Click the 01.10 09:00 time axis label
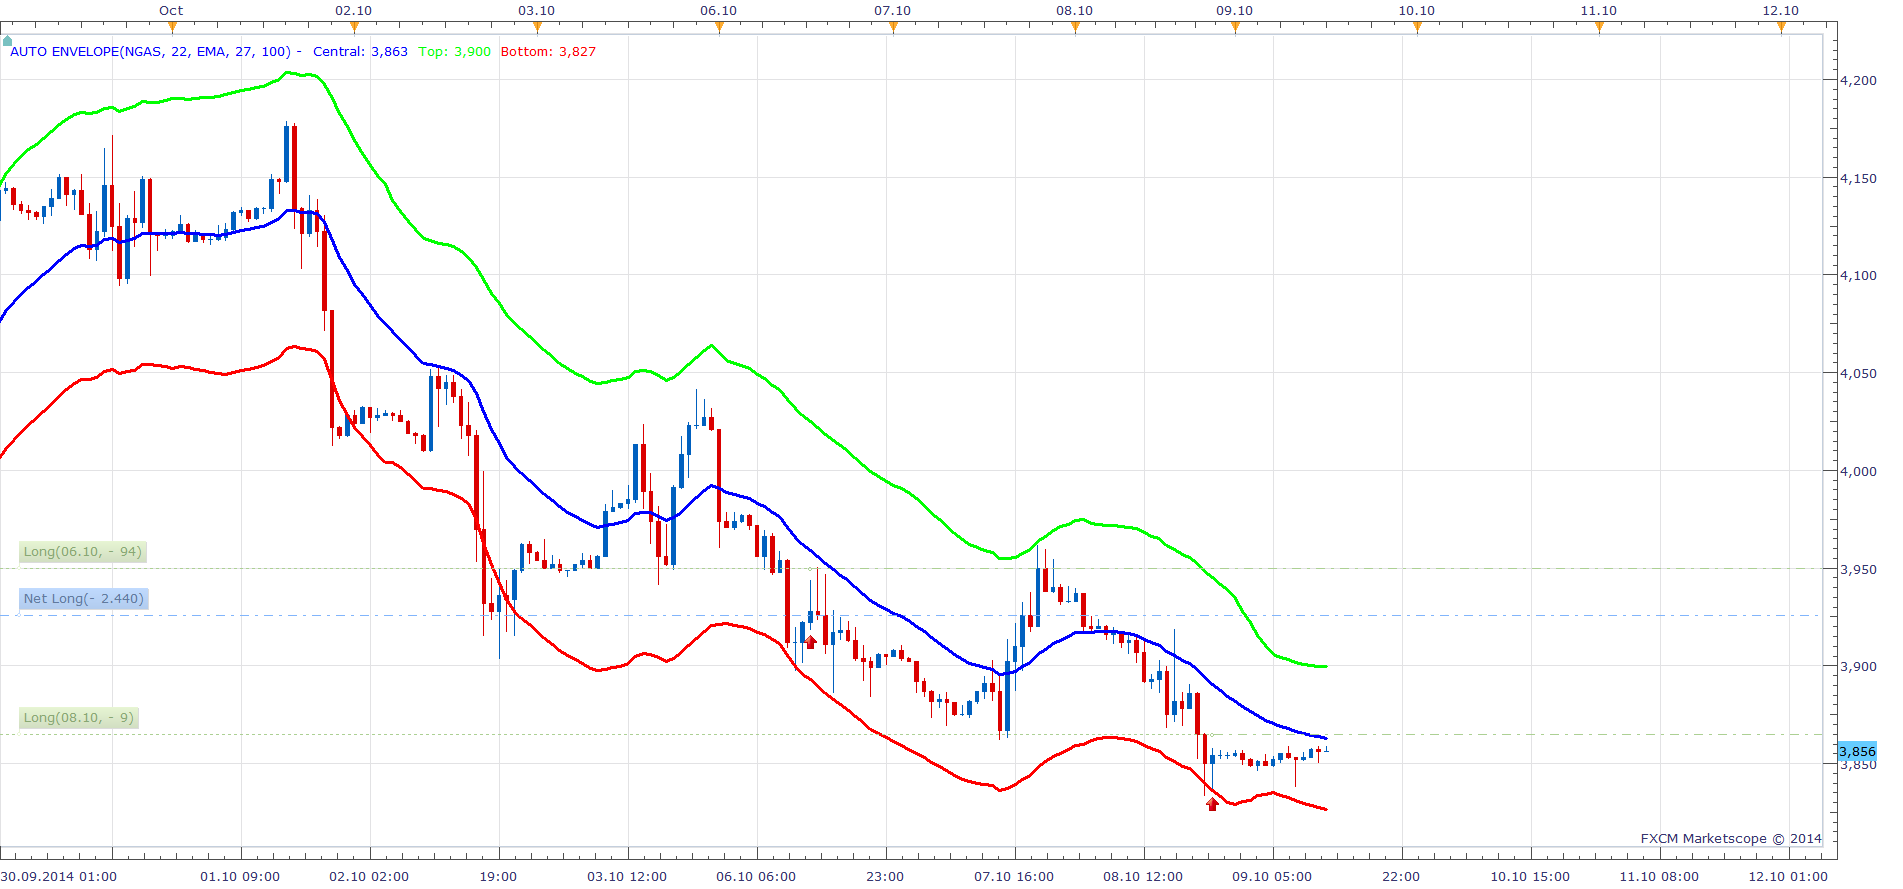Viewport: 1903px width, 889px height. click(240, 876)
